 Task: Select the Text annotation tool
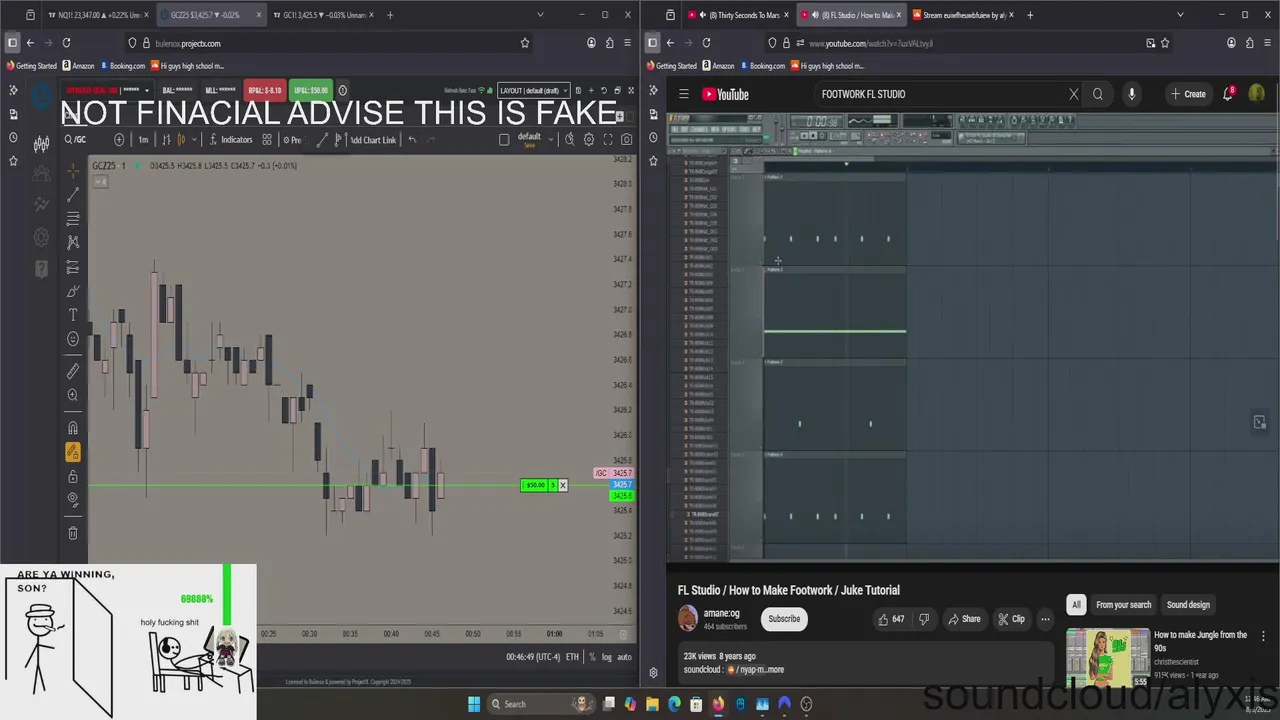click(73, 315)
